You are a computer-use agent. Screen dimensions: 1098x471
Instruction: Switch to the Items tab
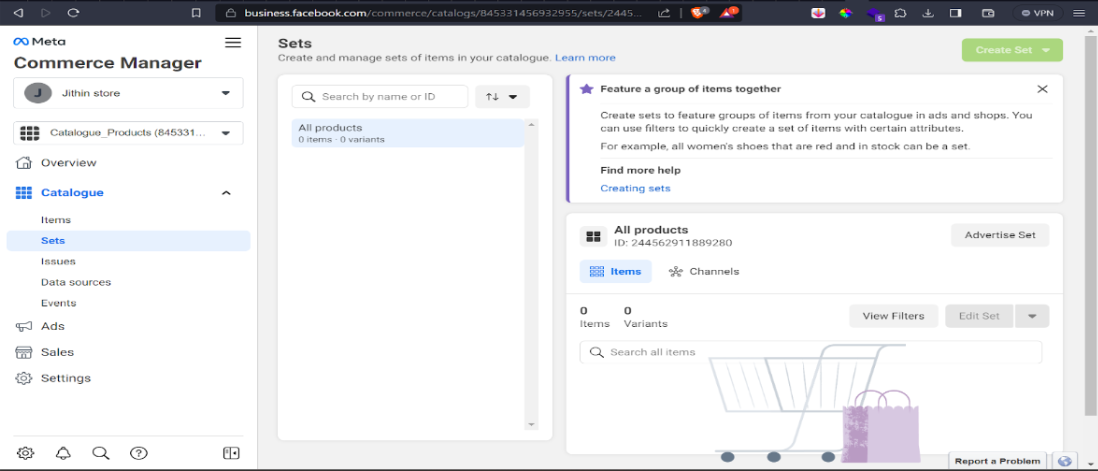pos(616,272)
